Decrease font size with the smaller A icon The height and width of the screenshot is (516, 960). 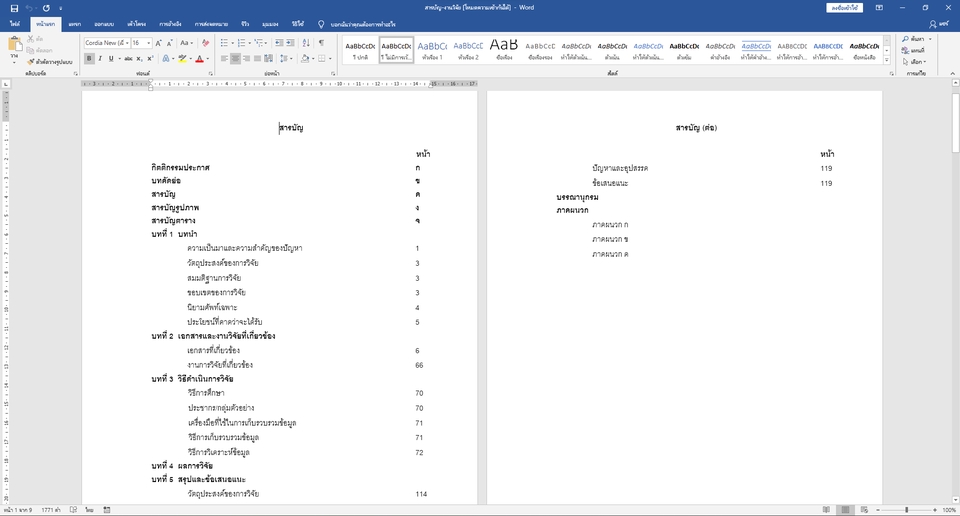pyautogui.click(x=169, y=43)
